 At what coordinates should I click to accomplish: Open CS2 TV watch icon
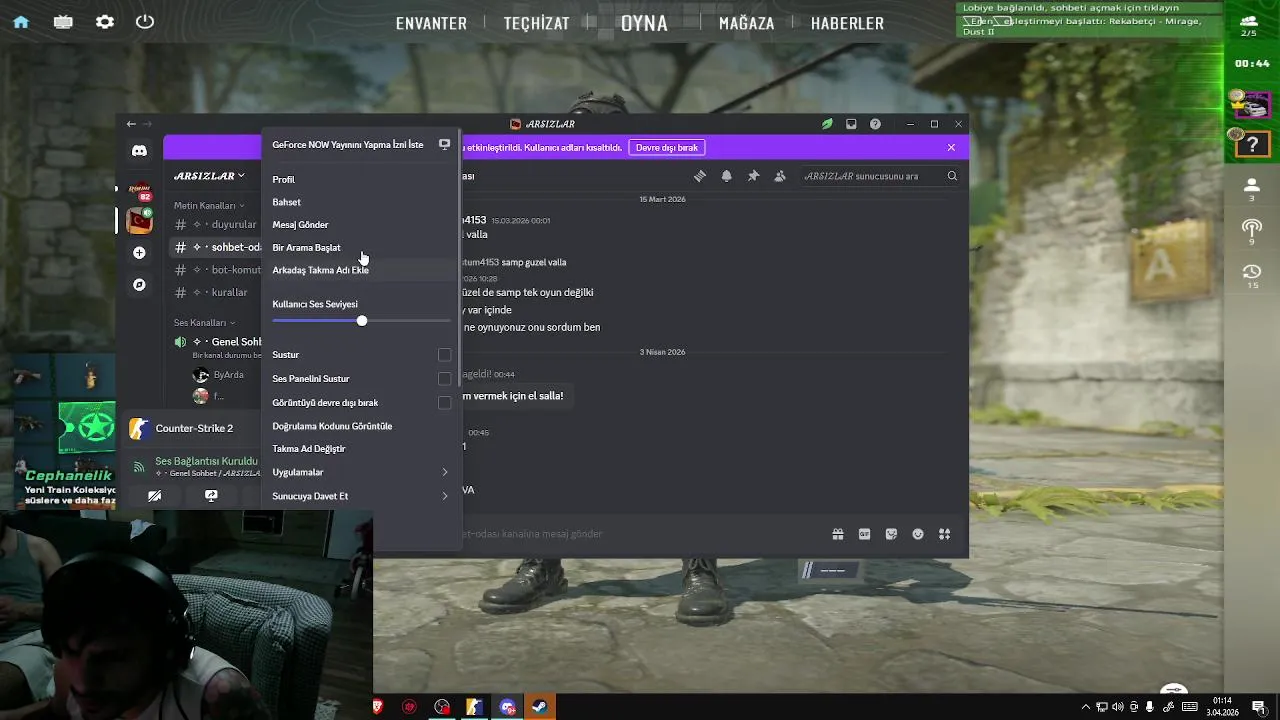click(x=63, y=21)
